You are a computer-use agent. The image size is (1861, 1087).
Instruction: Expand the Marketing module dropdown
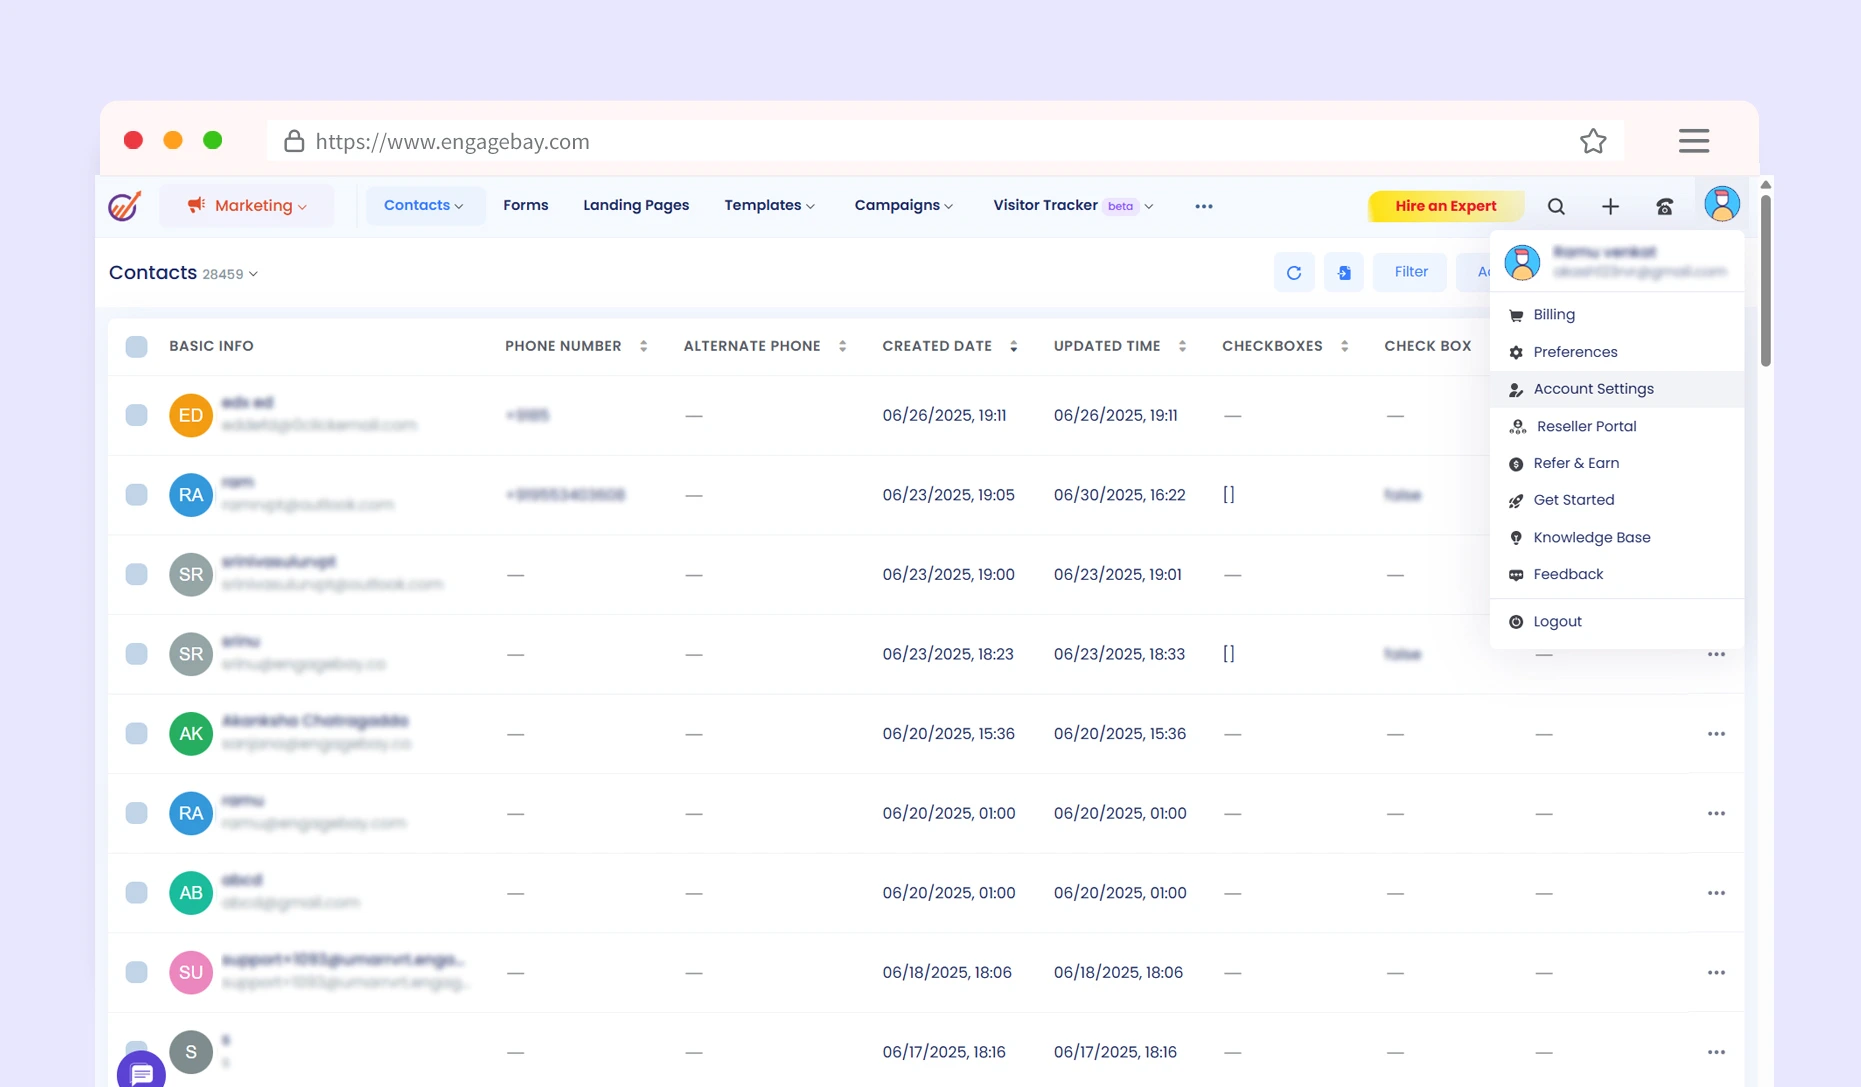(247, 206)
